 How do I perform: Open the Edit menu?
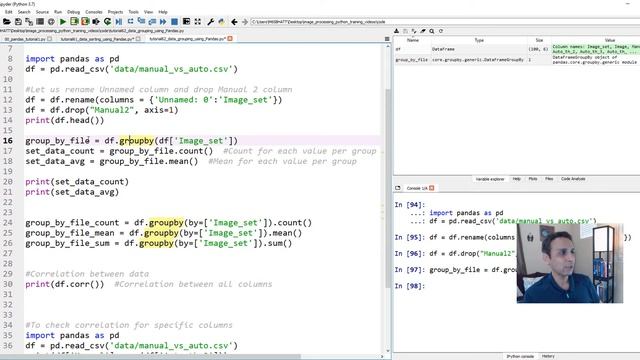tap(9, 12)
